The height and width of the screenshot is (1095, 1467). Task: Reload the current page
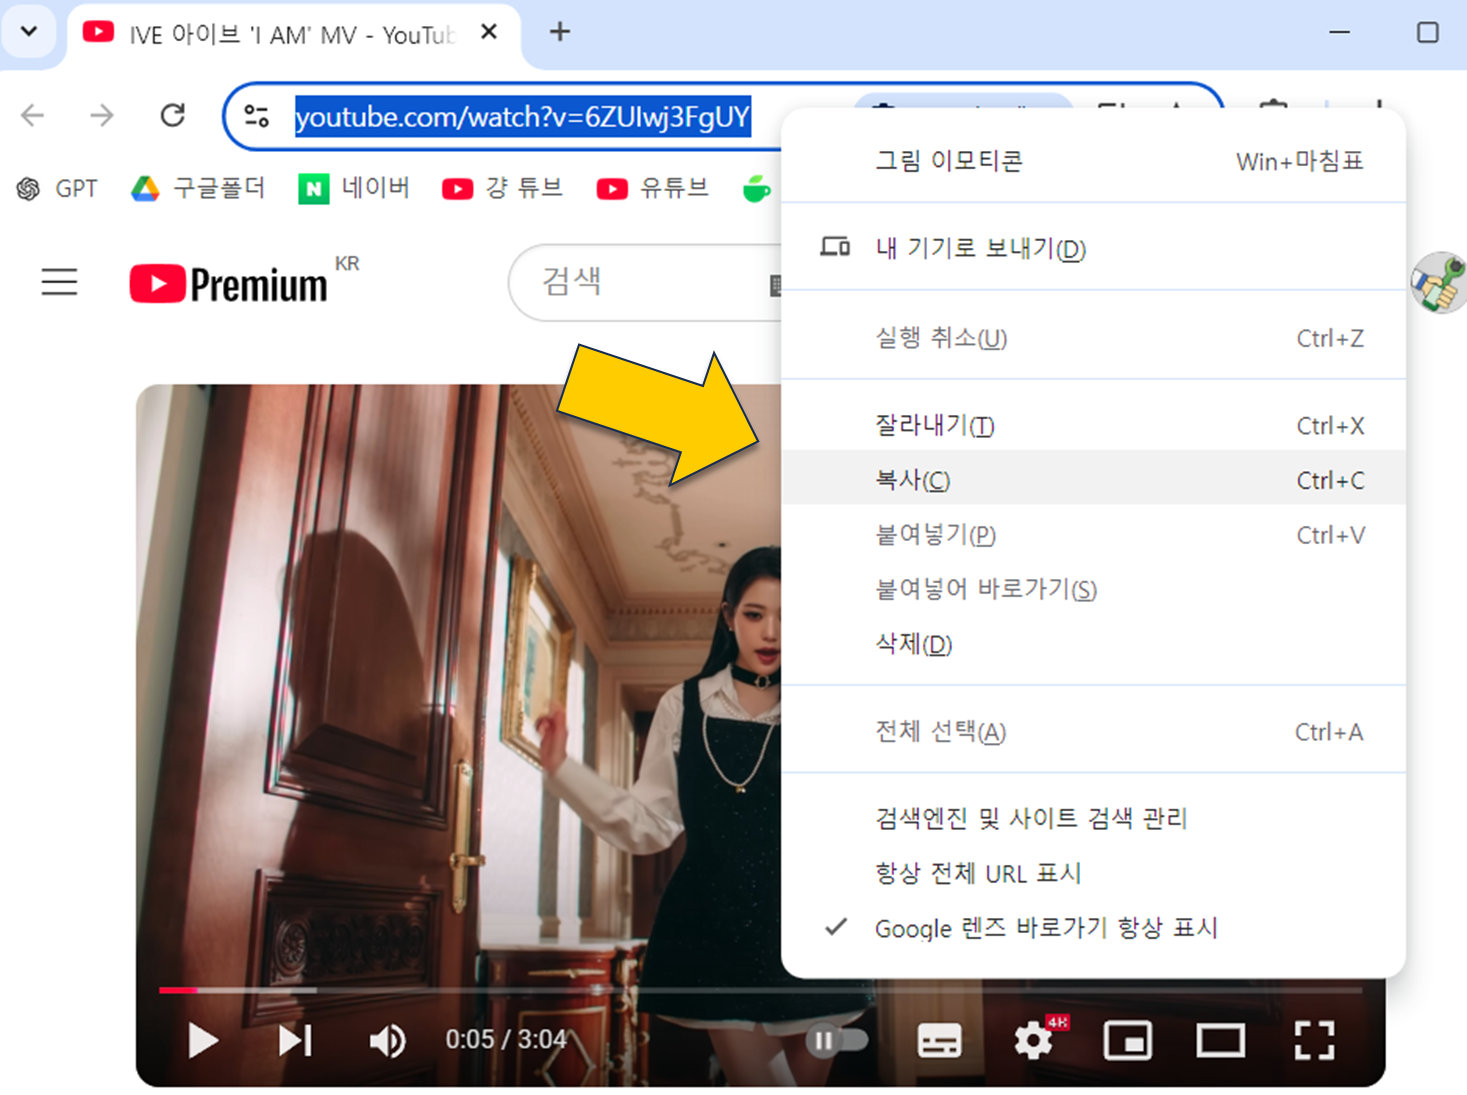[x=173, y=116]
